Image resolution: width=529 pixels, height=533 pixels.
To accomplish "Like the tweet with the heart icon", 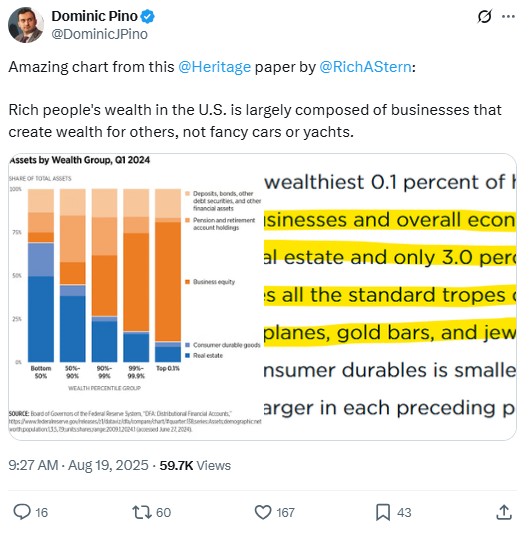I will pos(263,512).
